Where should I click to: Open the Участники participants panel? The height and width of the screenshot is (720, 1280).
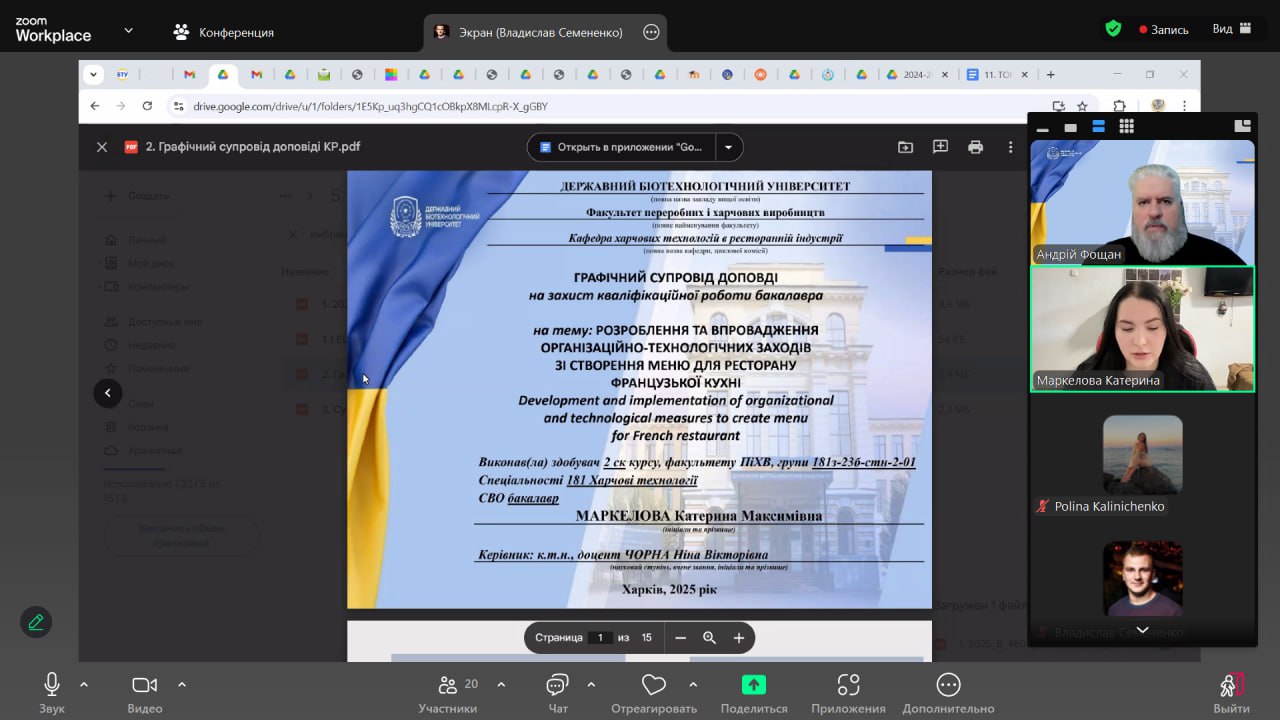coord(448,693)
